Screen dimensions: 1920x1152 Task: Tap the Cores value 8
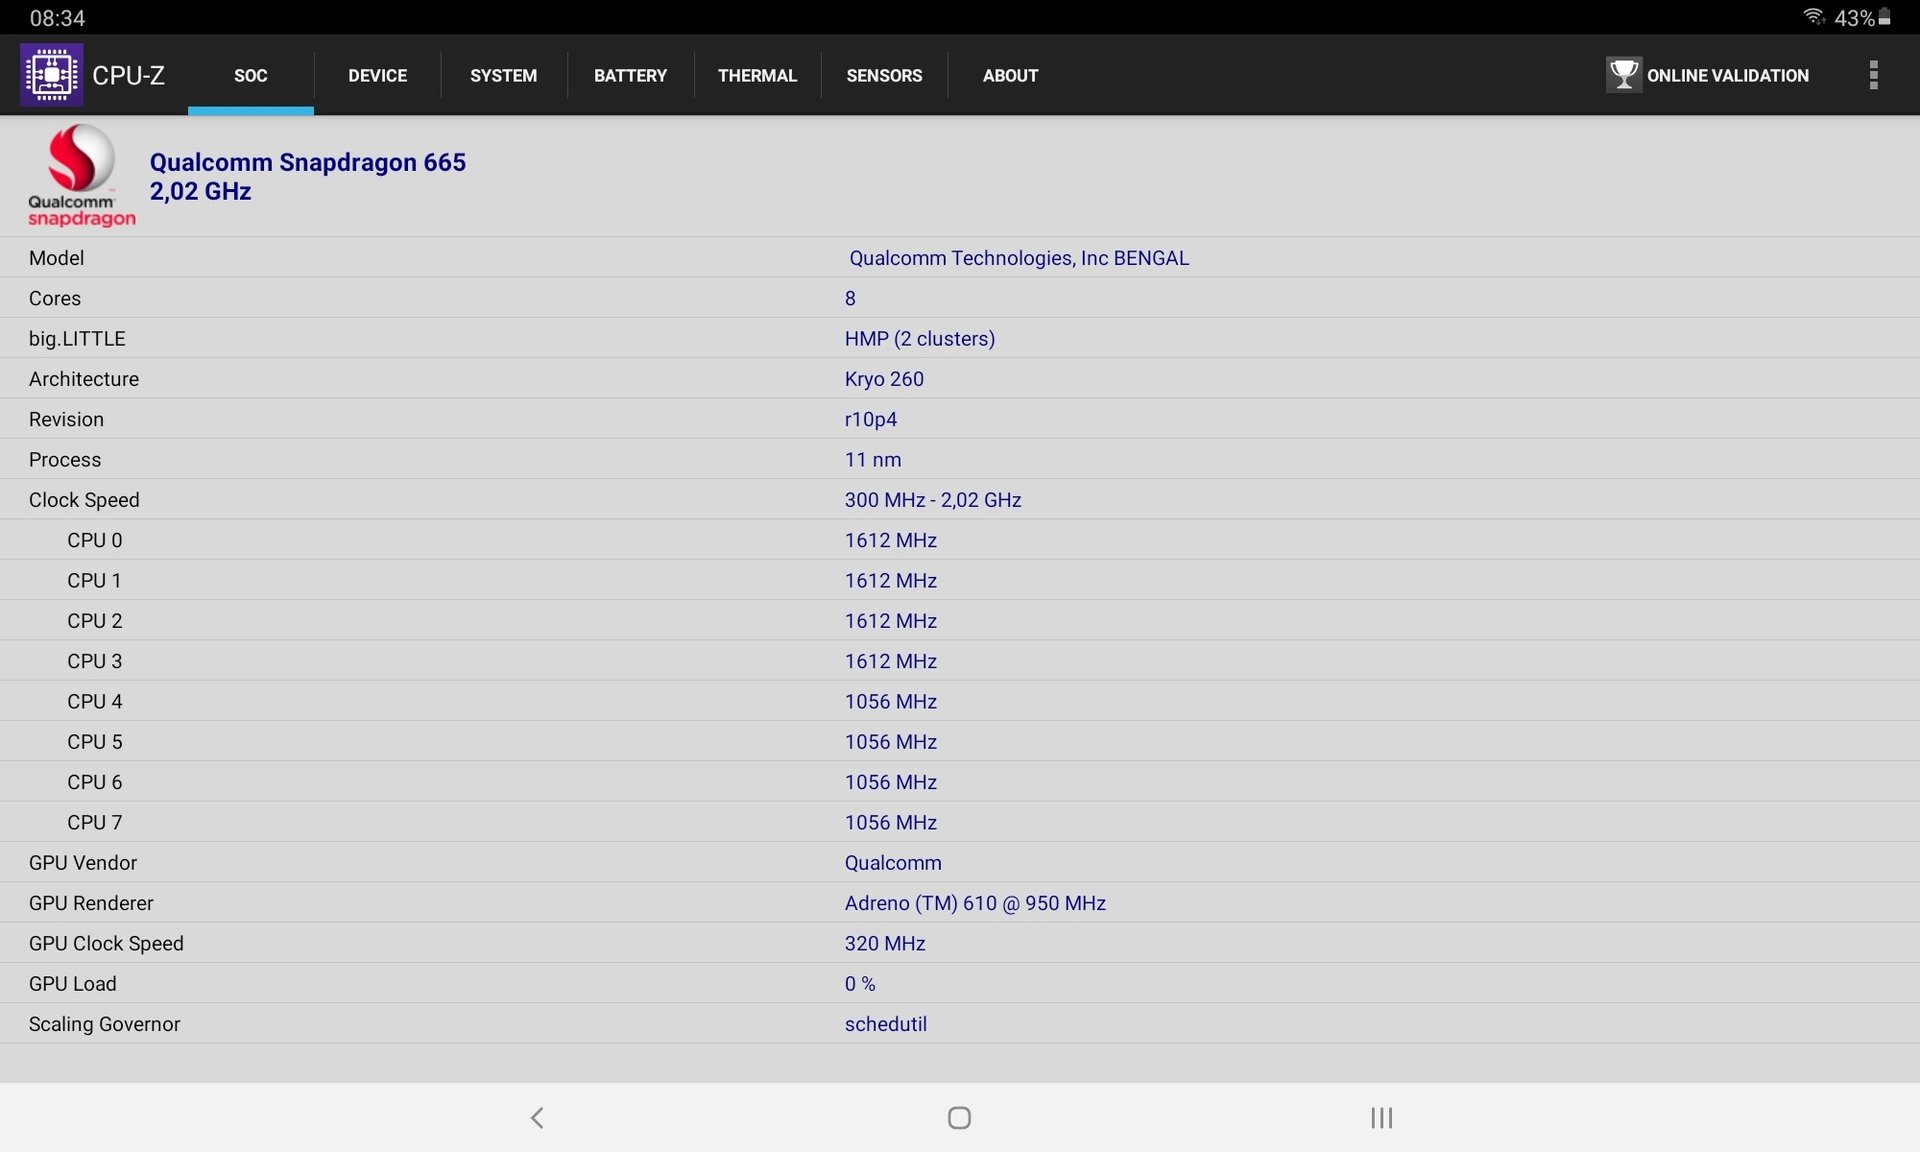(850, 298)
